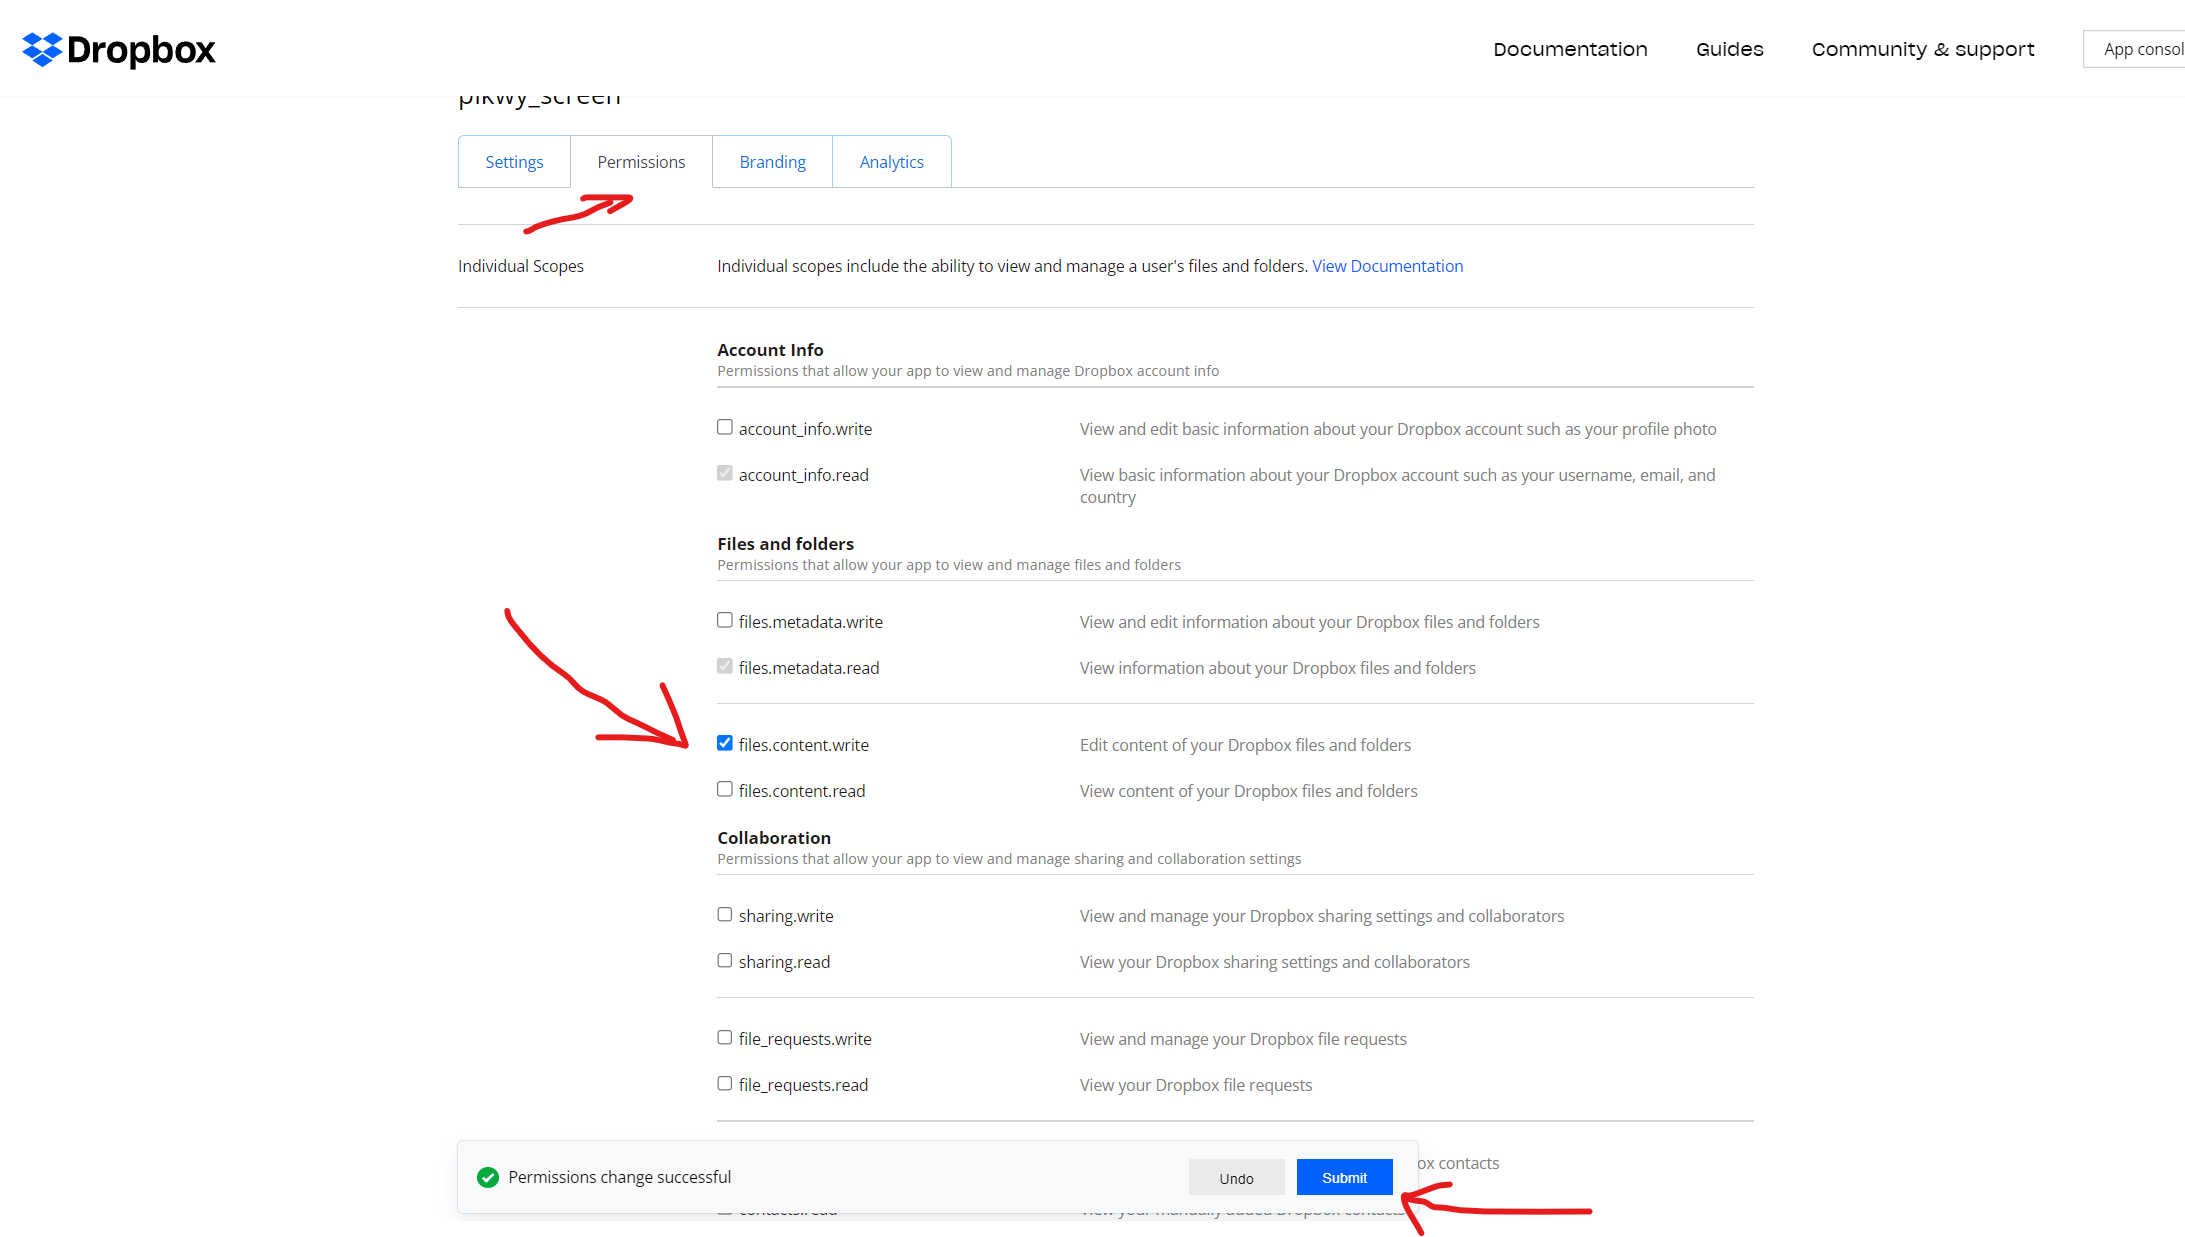Switch to the Settings tab
This screenshot has height=1237, width=2185.
click(514, 162)
